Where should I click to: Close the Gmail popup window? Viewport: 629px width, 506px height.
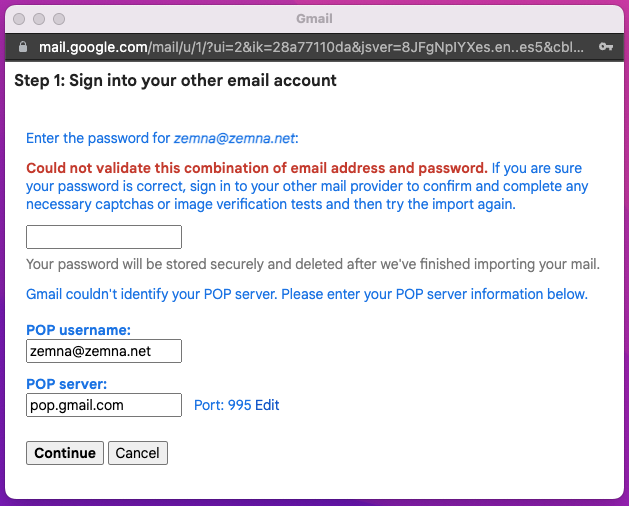point(19,19)
